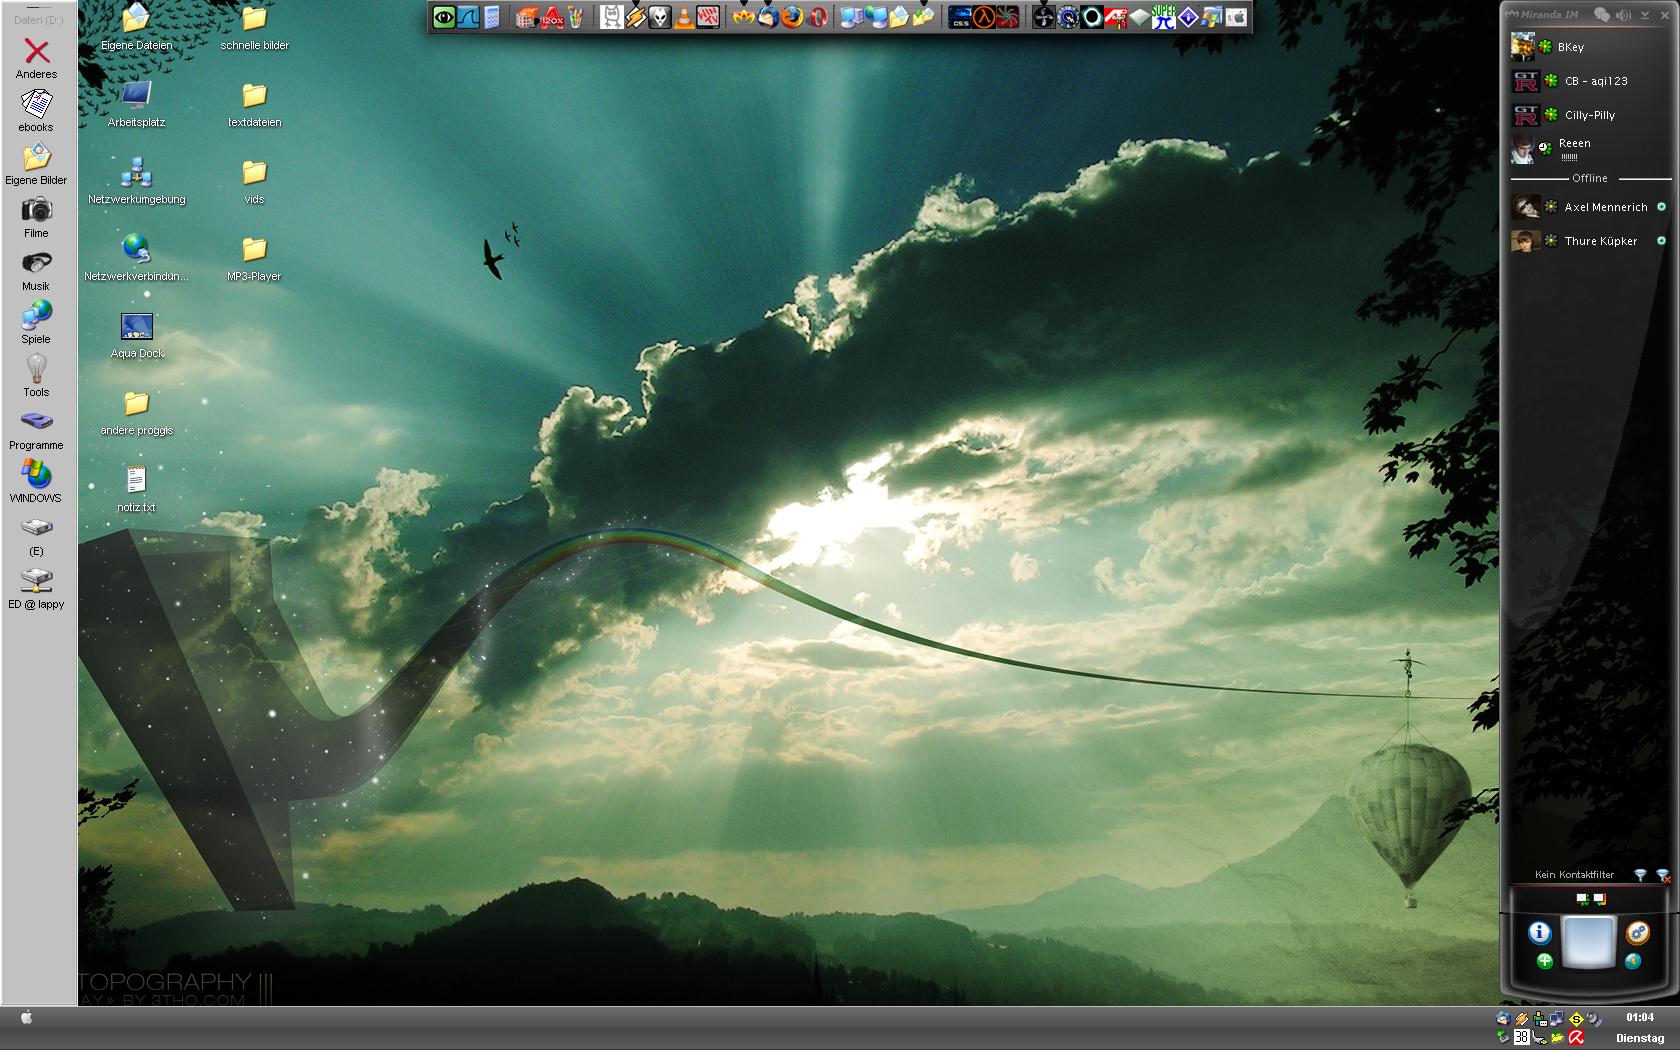Select the vids folder
This screenshot has height=1050, width=1680.
(x=255, y=180)
